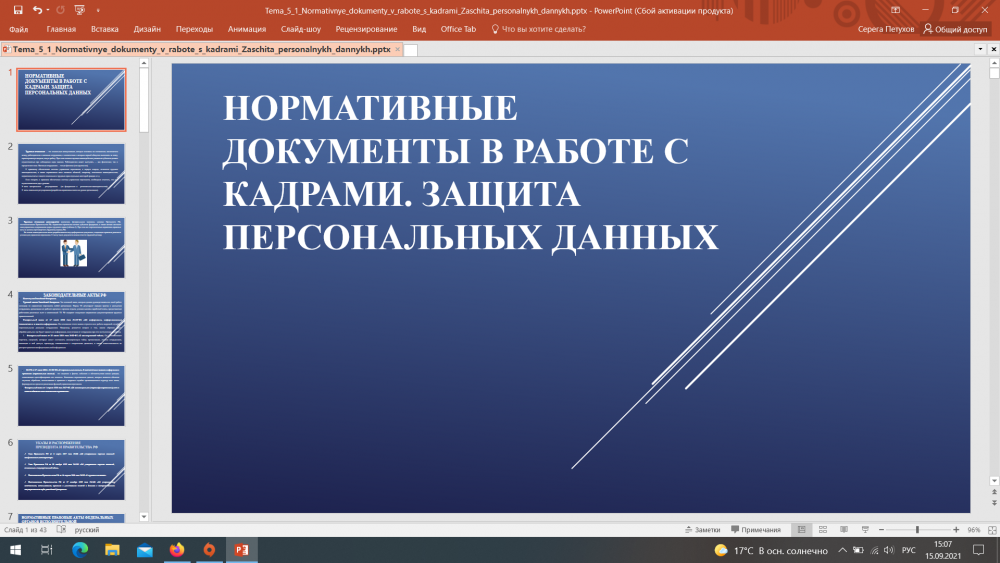
Task: Open Customize Quick Access Toolbar dropdown
Action: (98, 10)
